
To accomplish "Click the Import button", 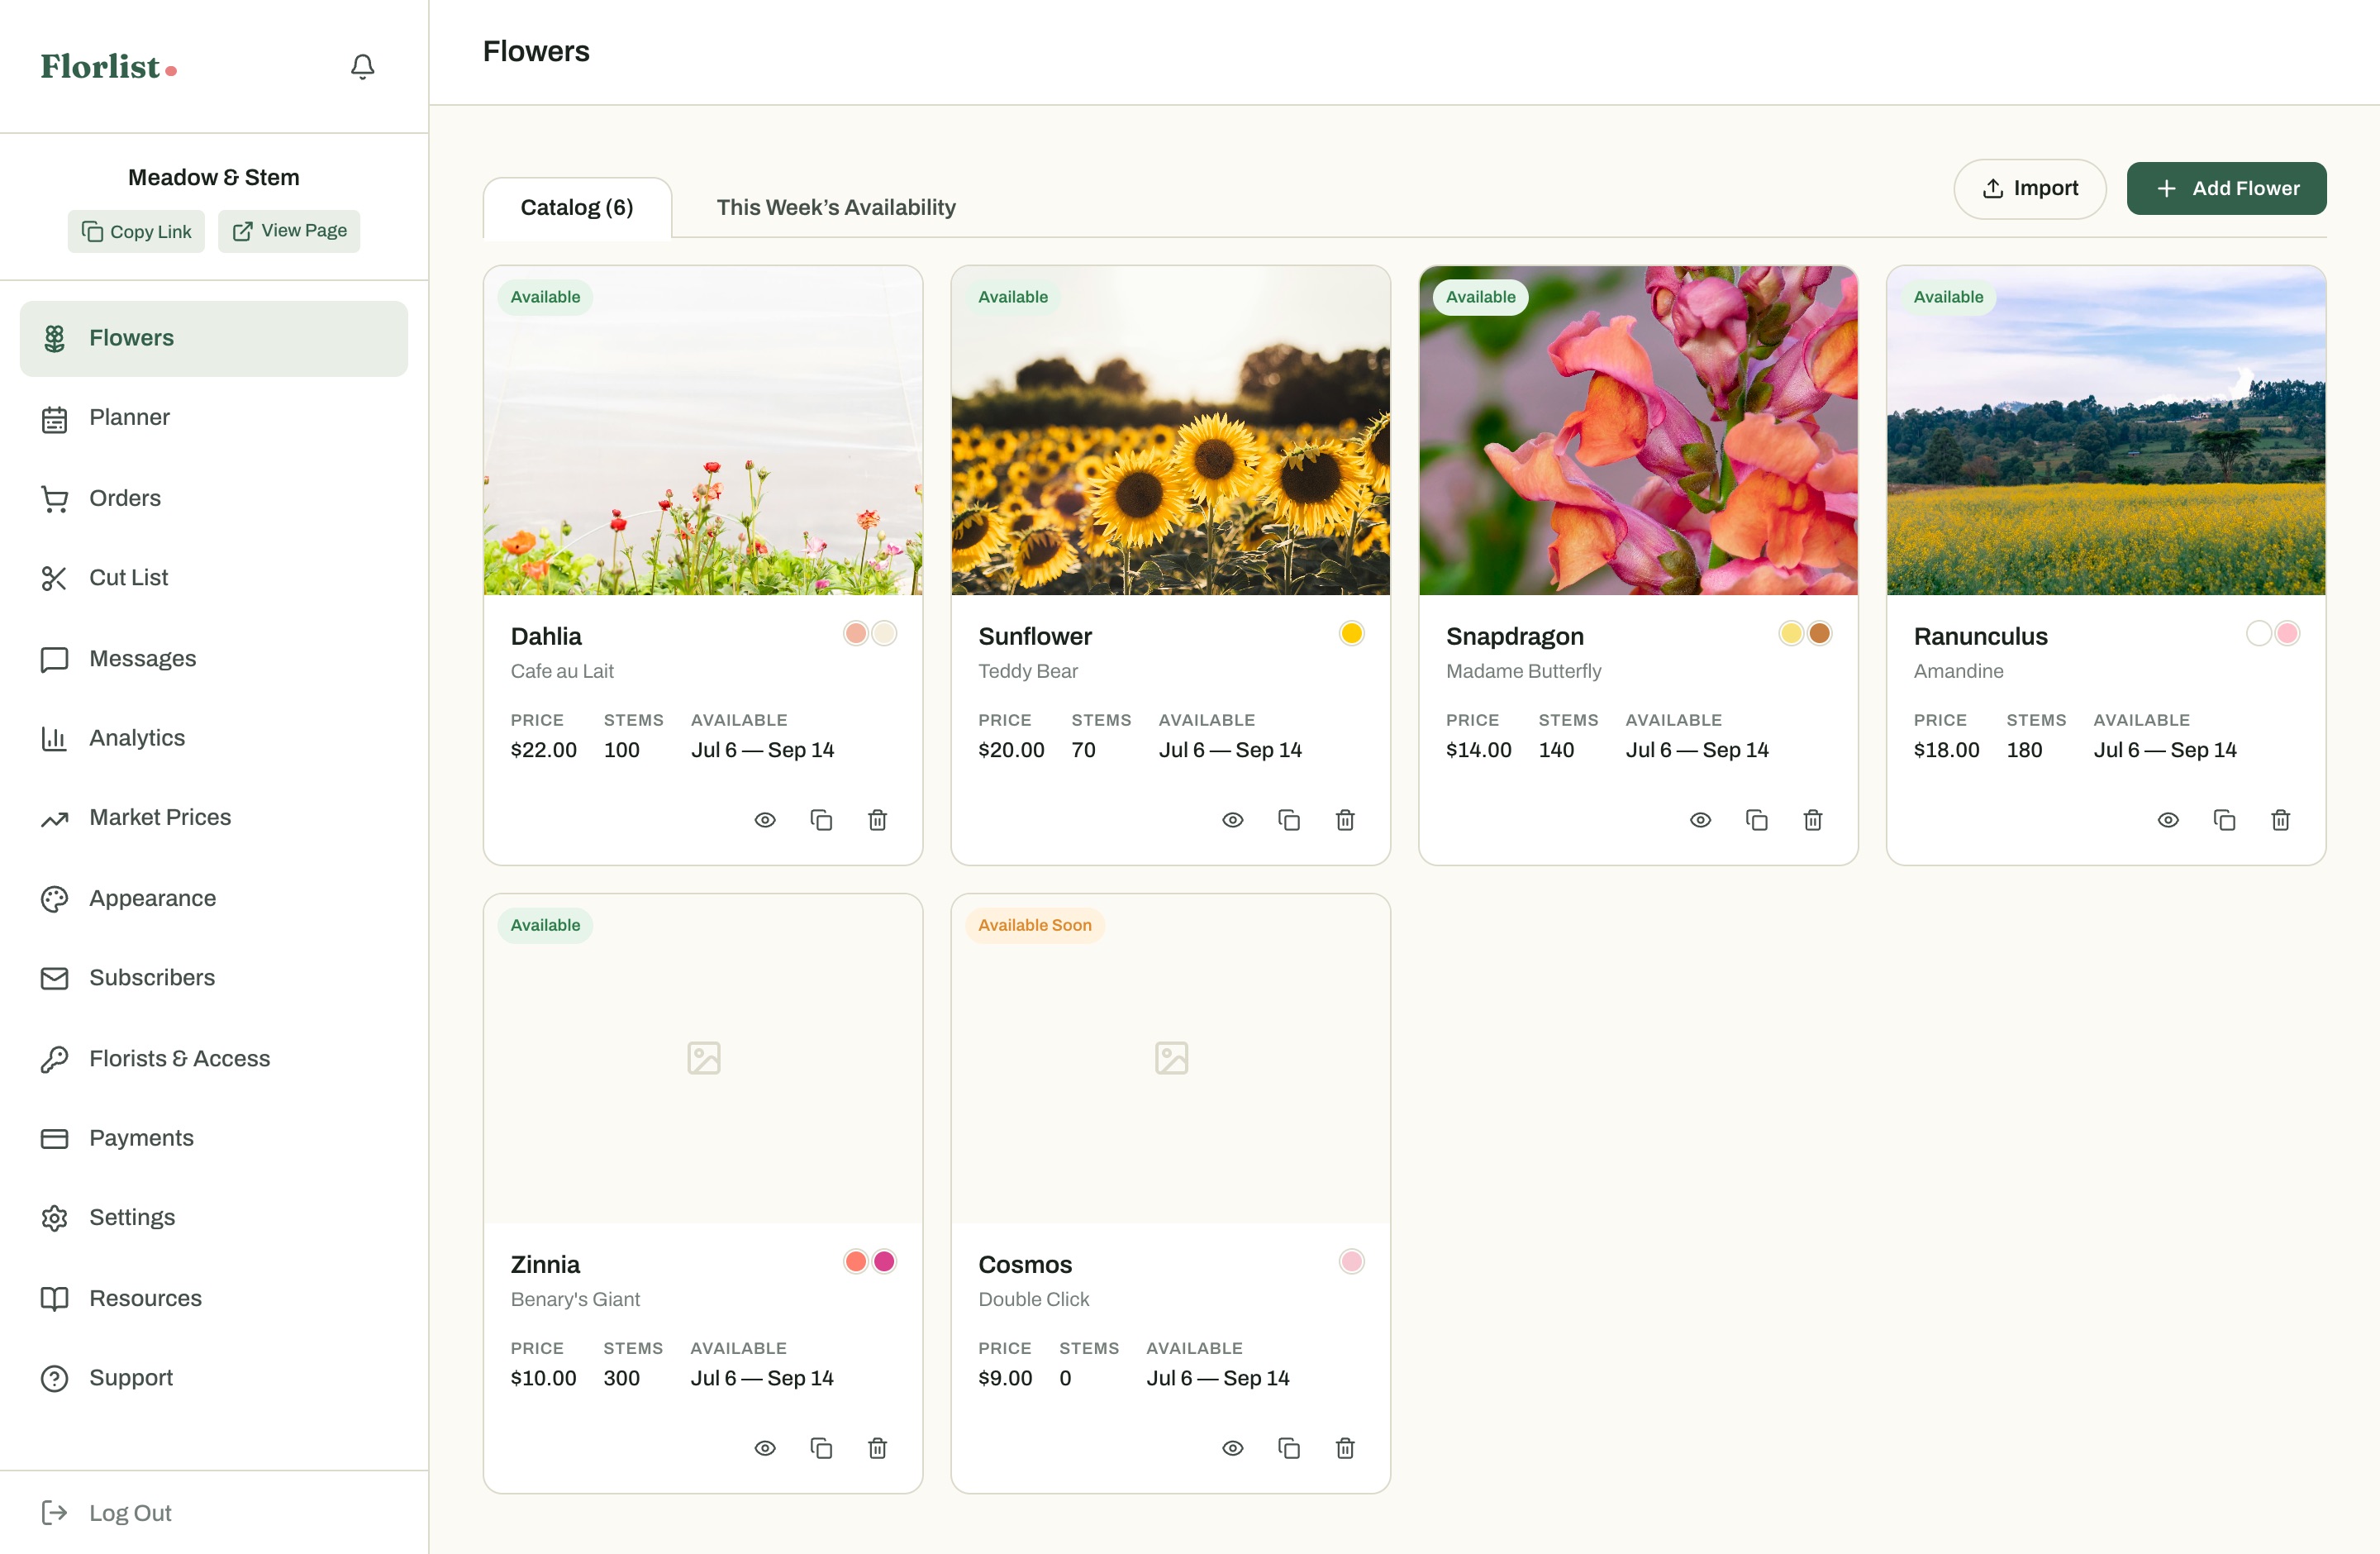I will pyautogui.click(x=2030, y=188).
